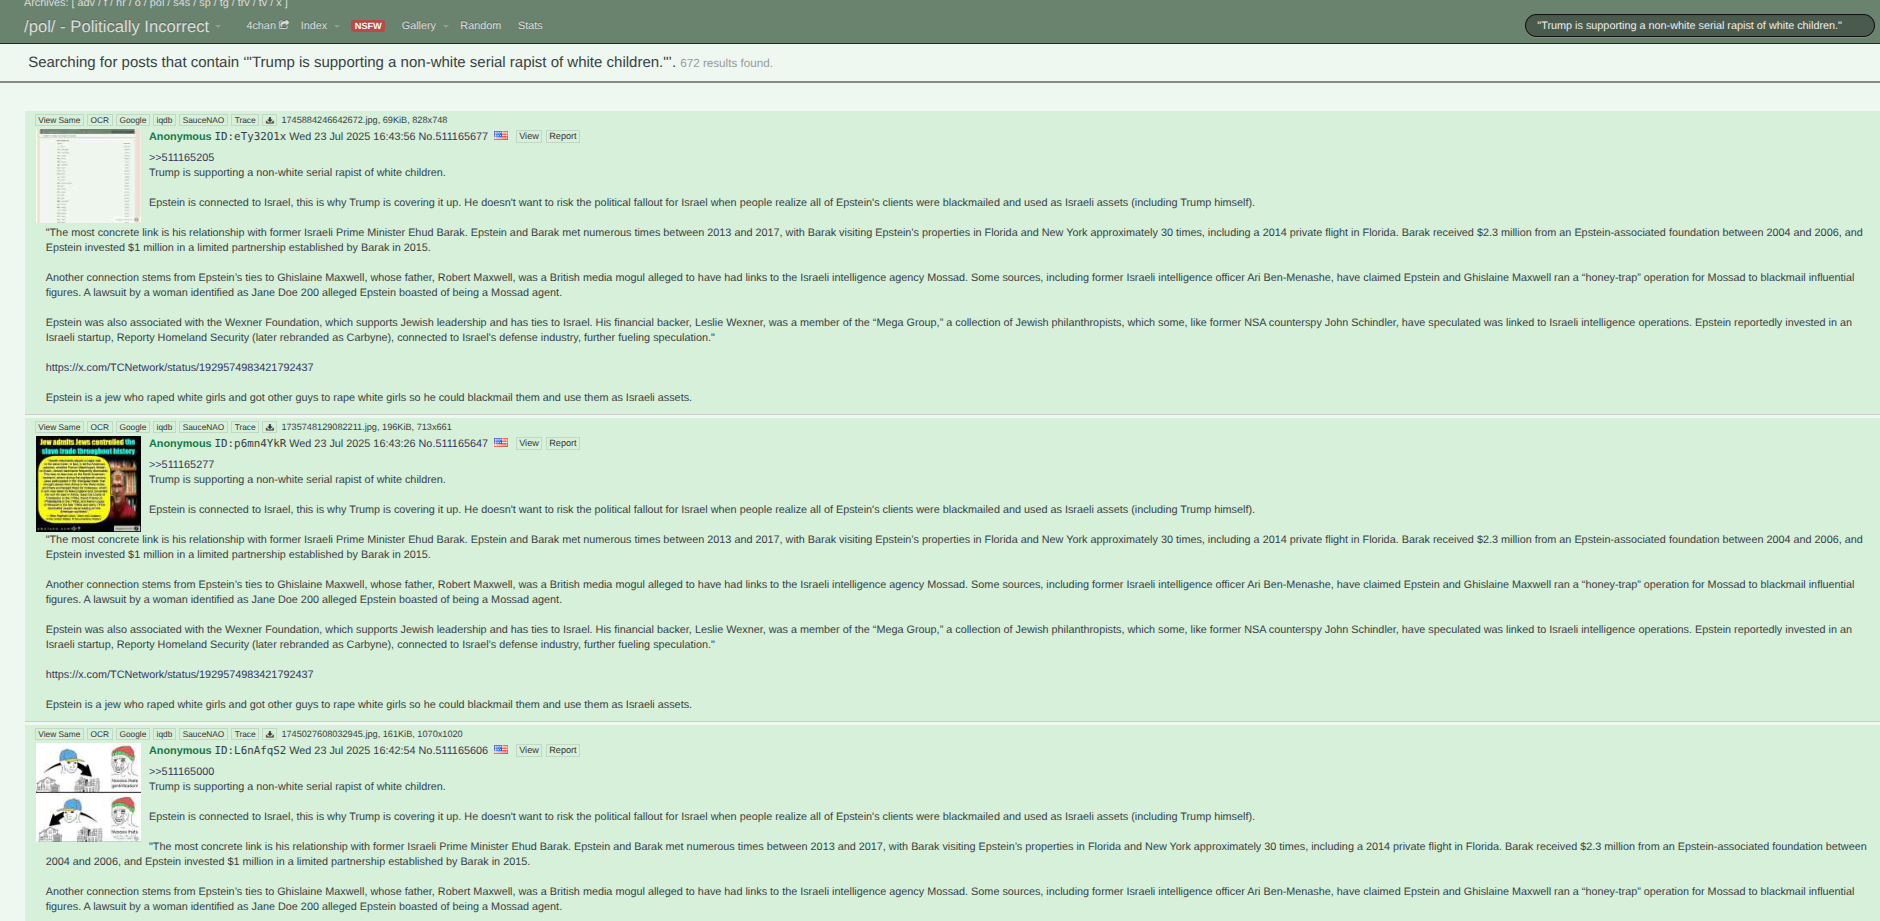Click timestamp 'Wed 23 Jul 2025 16:43:26'
1880x921 pixels.
click(352, 443)
